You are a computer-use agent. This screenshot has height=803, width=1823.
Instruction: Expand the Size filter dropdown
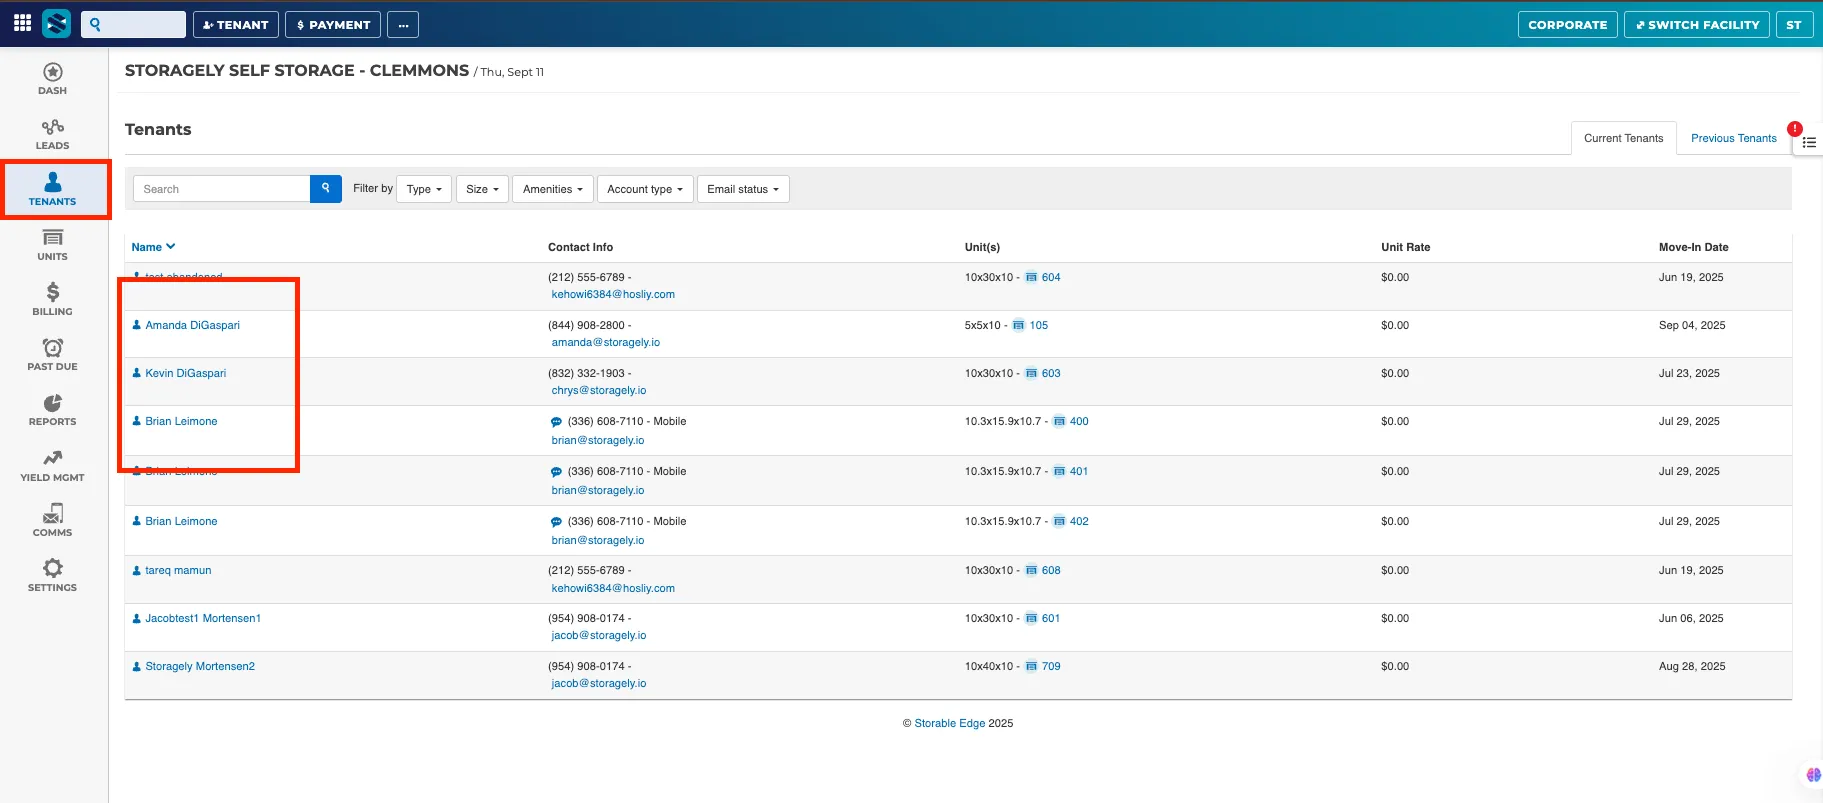coord(482,189)
